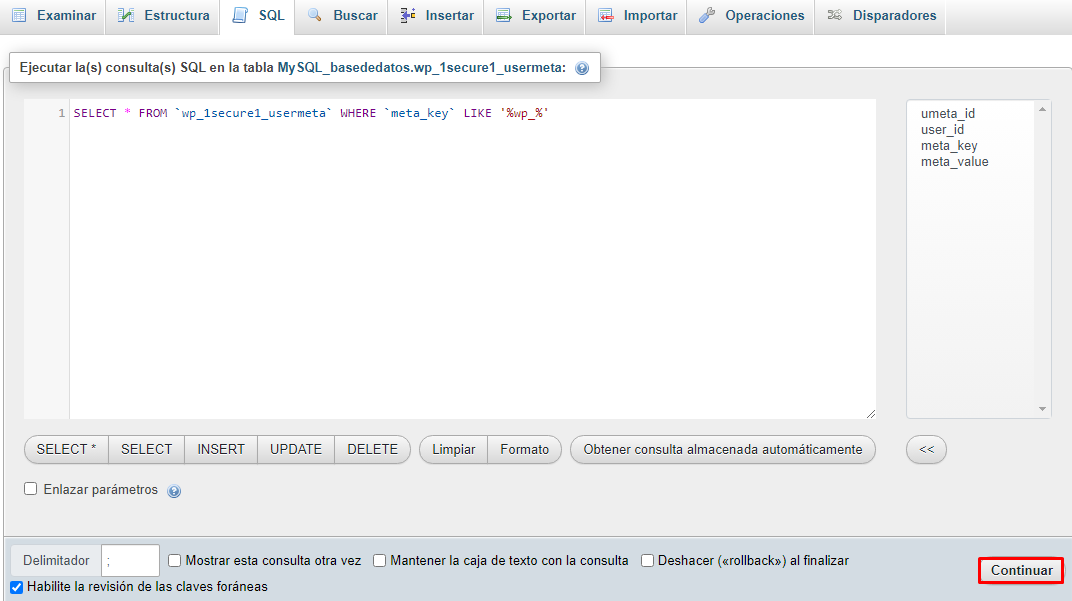Click the SELECT * button

[x=66, y=449]
